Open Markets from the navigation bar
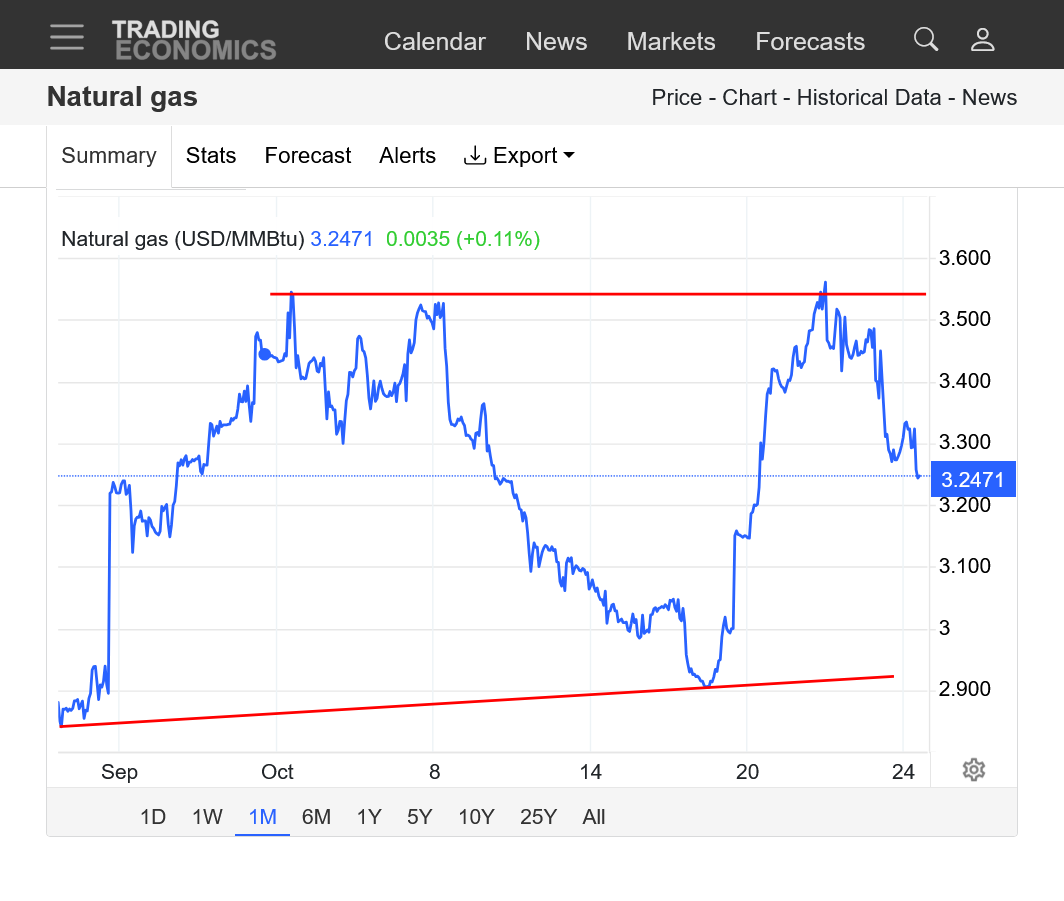1064x901 pixels. (x=671, y=42)
